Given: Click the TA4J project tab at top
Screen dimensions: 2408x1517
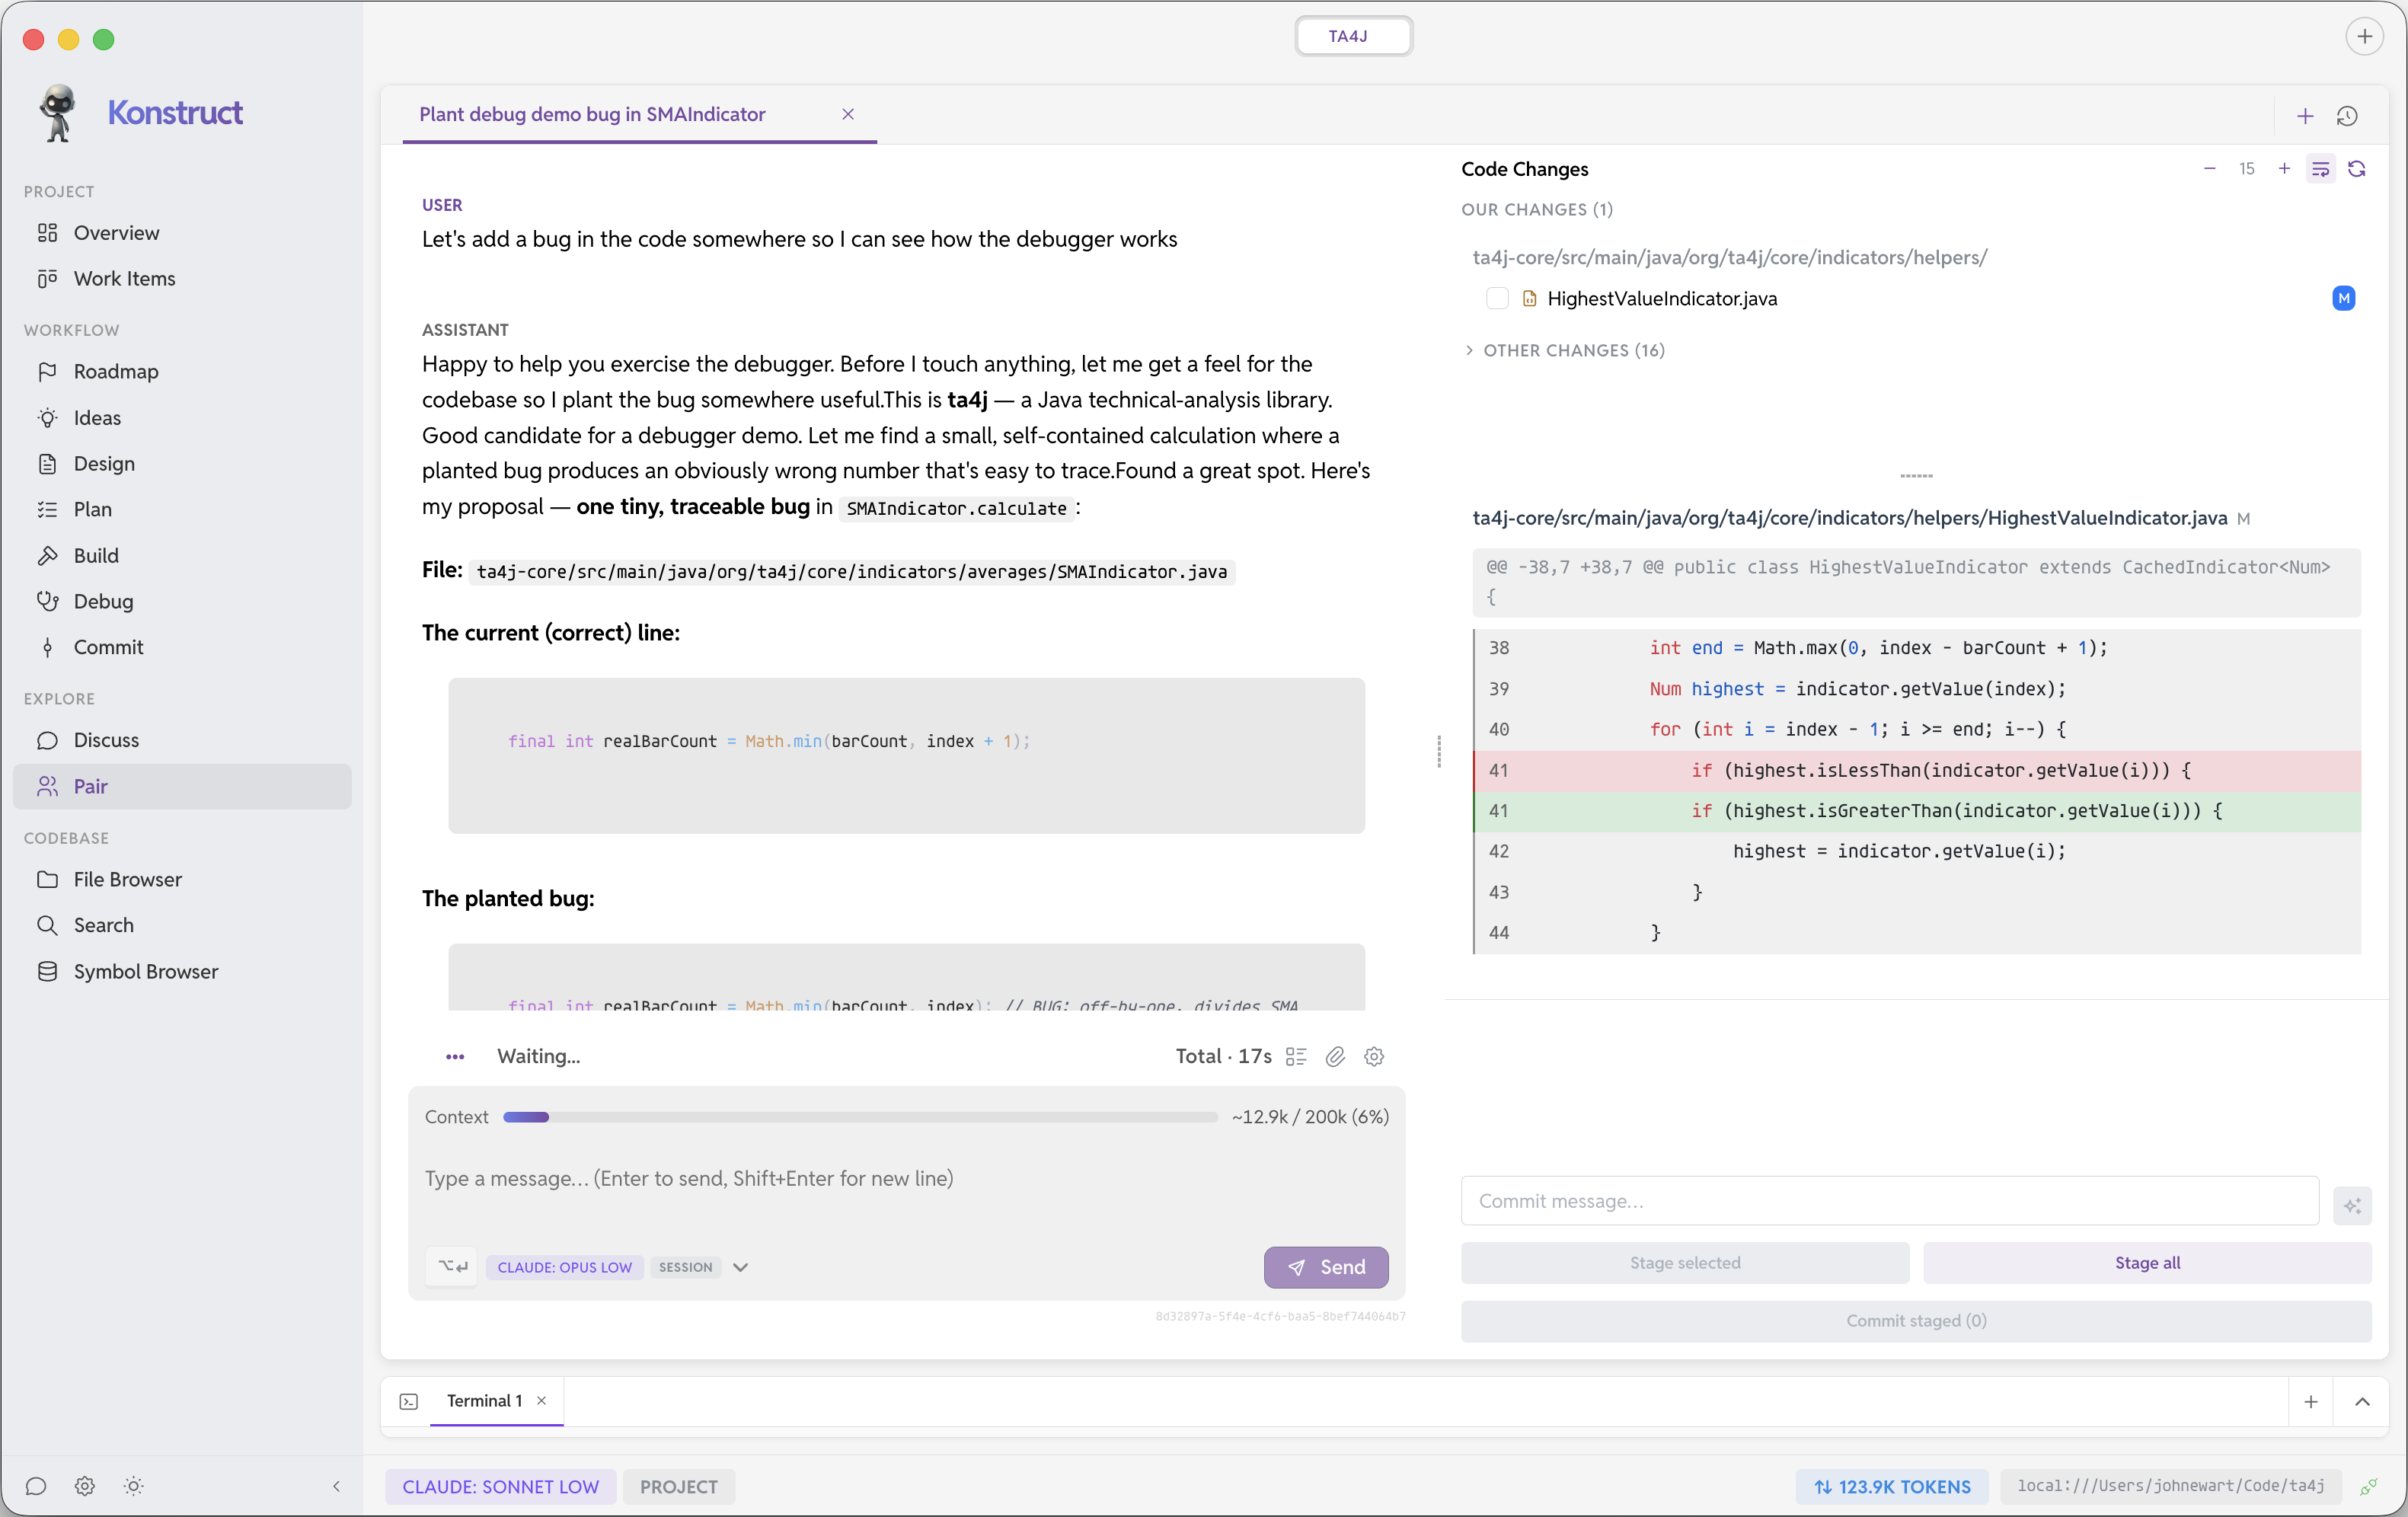Looking at the screenshot, I should 1353,37.
